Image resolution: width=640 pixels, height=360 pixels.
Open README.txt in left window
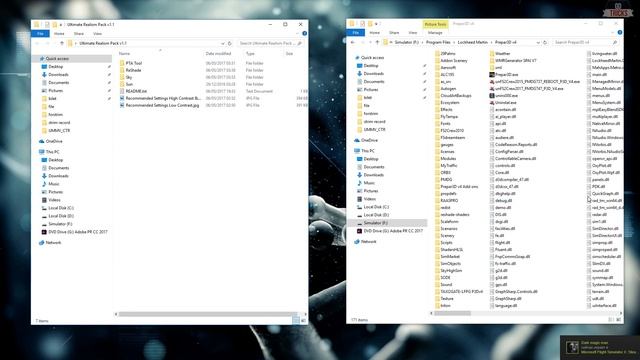(x=136, y=91)
